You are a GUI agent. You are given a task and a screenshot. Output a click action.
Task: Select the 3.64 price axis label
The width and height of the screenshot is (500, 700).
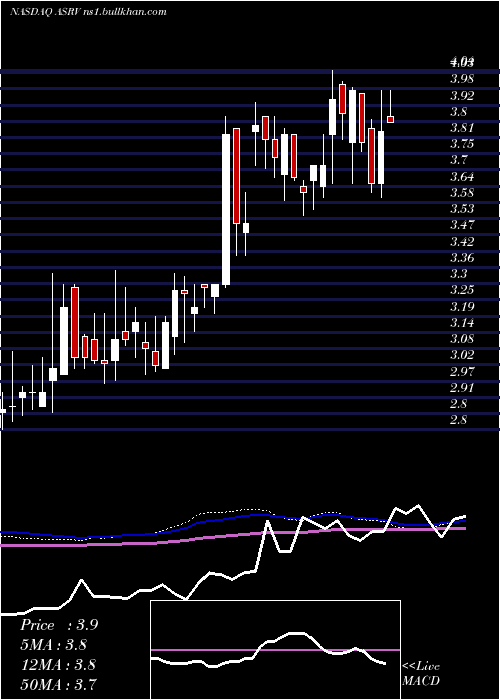coord(462,177)
